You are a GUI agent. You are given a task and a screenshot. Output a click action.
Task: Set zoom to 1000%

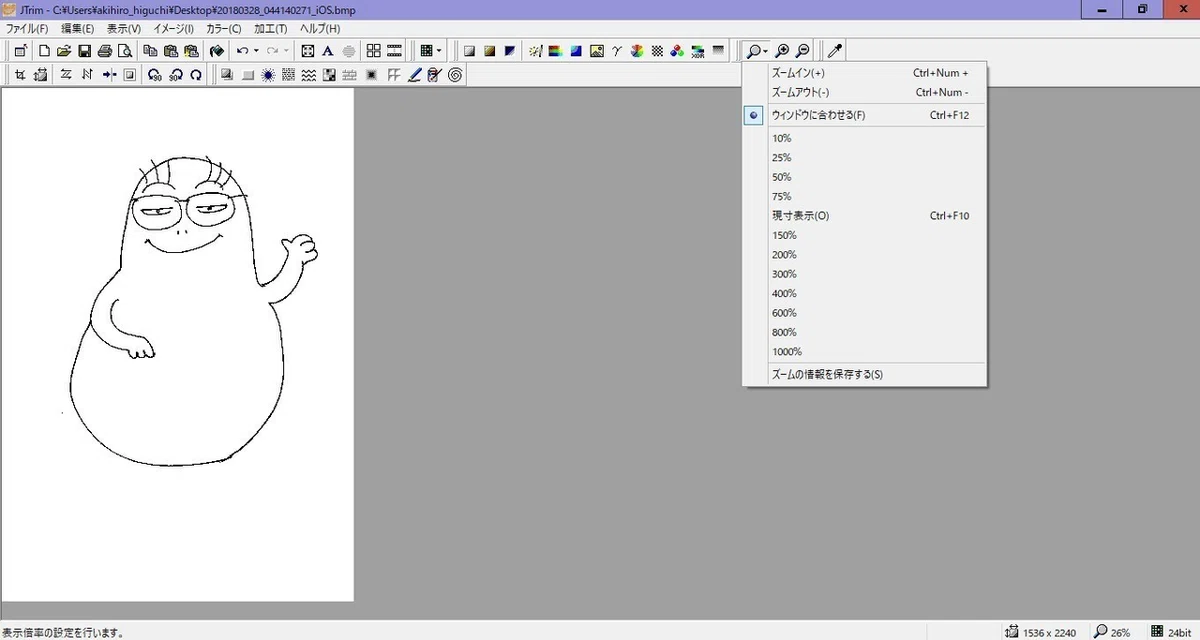(x=864, y=352)
